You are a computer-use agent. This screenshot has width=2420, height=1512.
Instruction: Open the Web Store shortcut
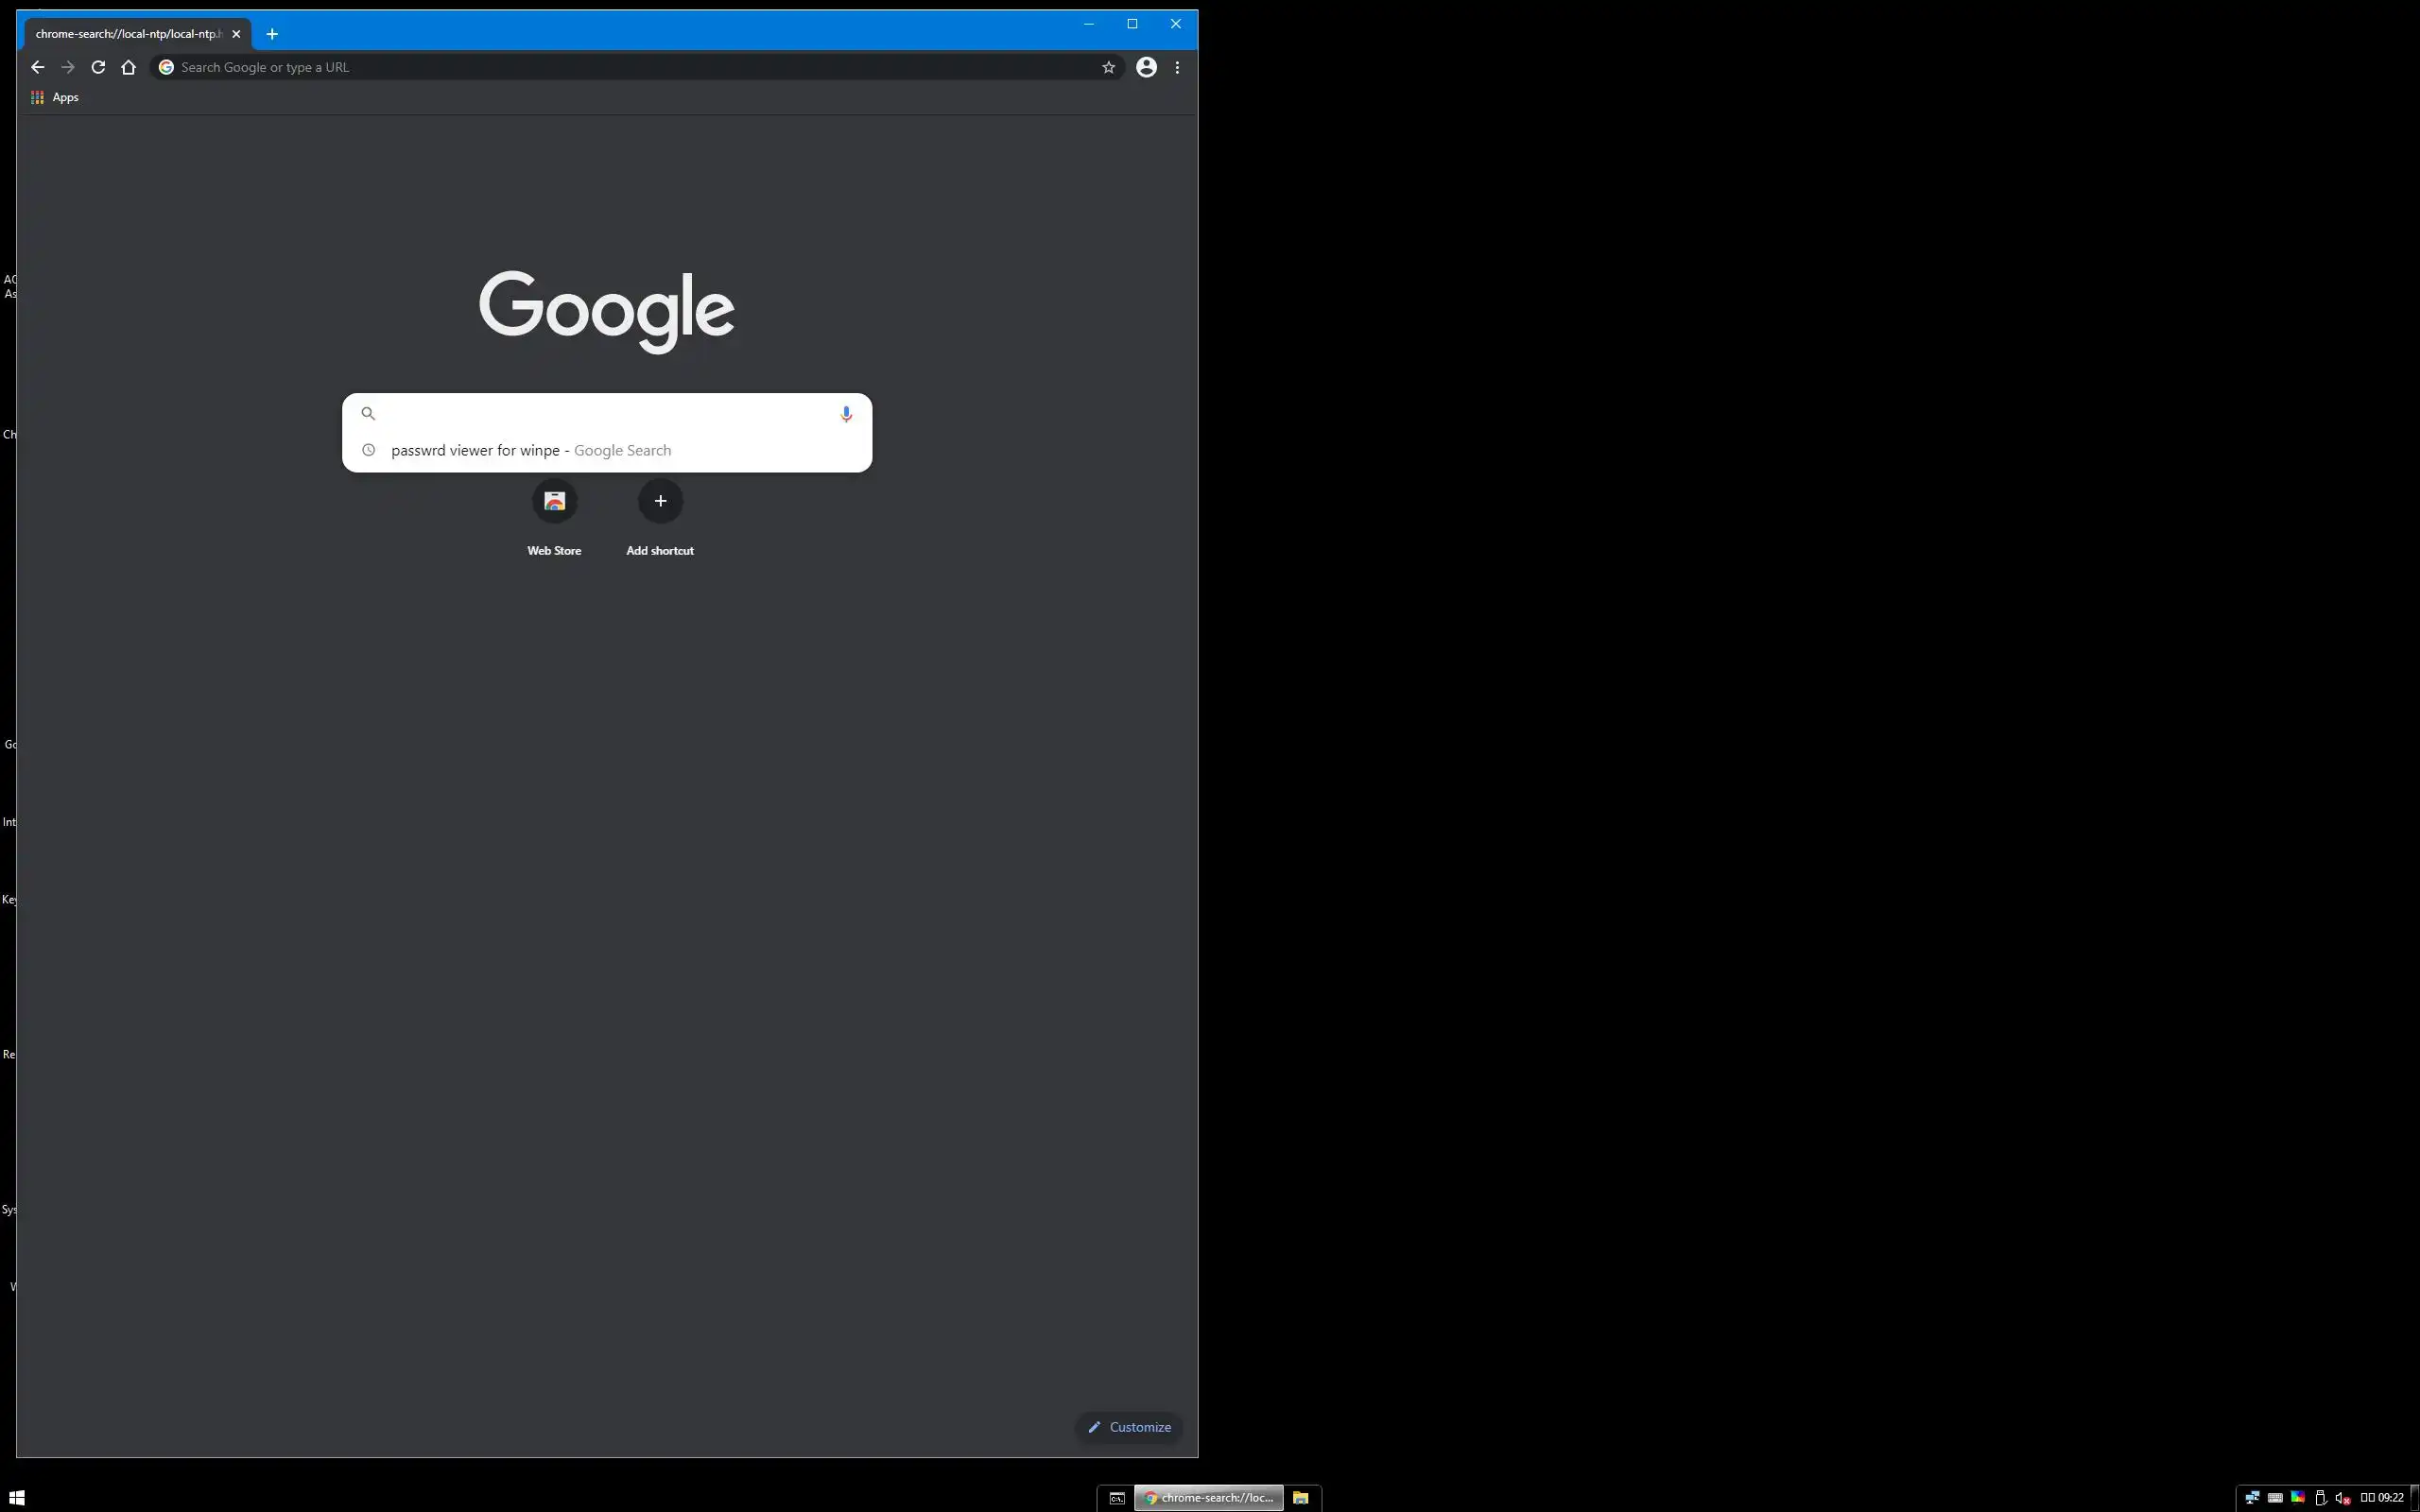(554, 501)
